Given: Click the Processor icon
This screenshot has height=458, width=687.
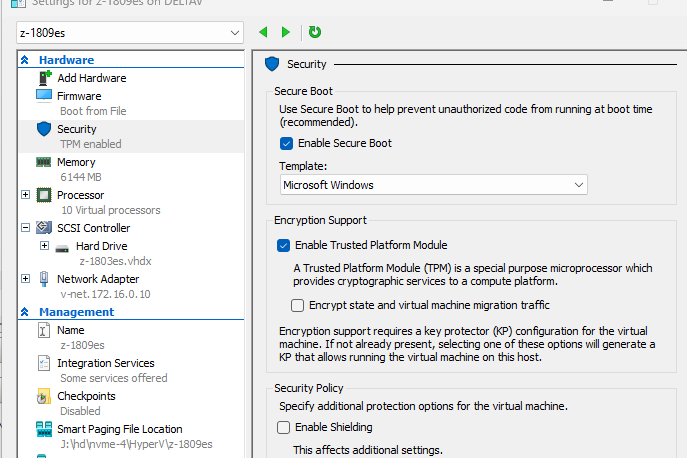Looking at the screenshot, I should 44,195.
